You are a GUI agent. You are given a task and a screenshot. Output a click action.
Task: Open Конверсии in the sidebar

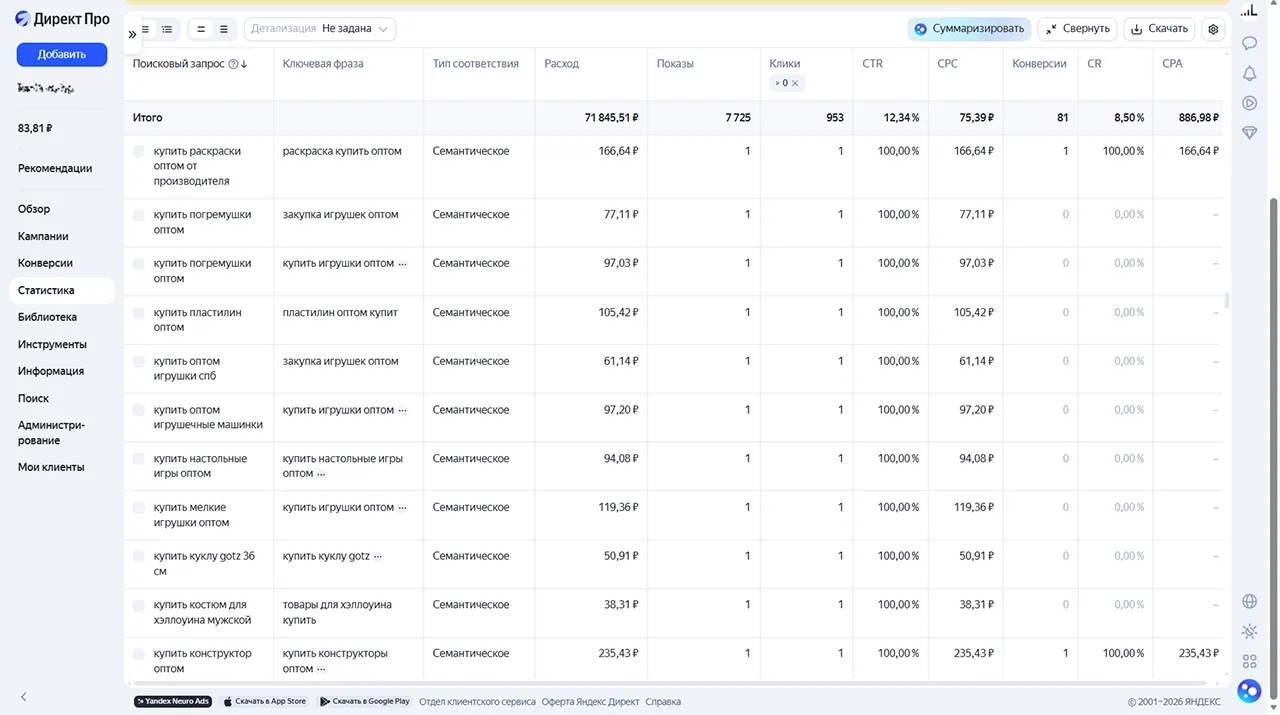click(45, 263)
